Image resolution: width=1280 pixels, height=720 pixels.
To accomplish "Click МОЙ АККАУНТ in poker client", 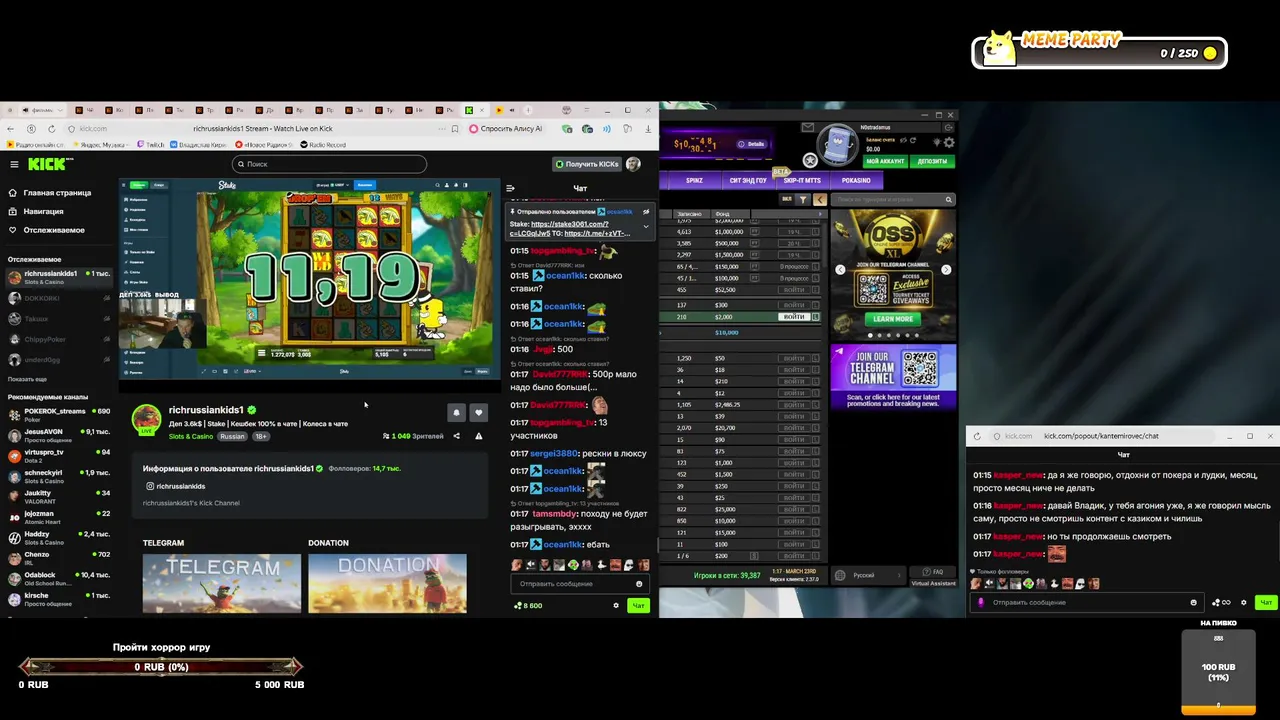I will tap(885, 161).
